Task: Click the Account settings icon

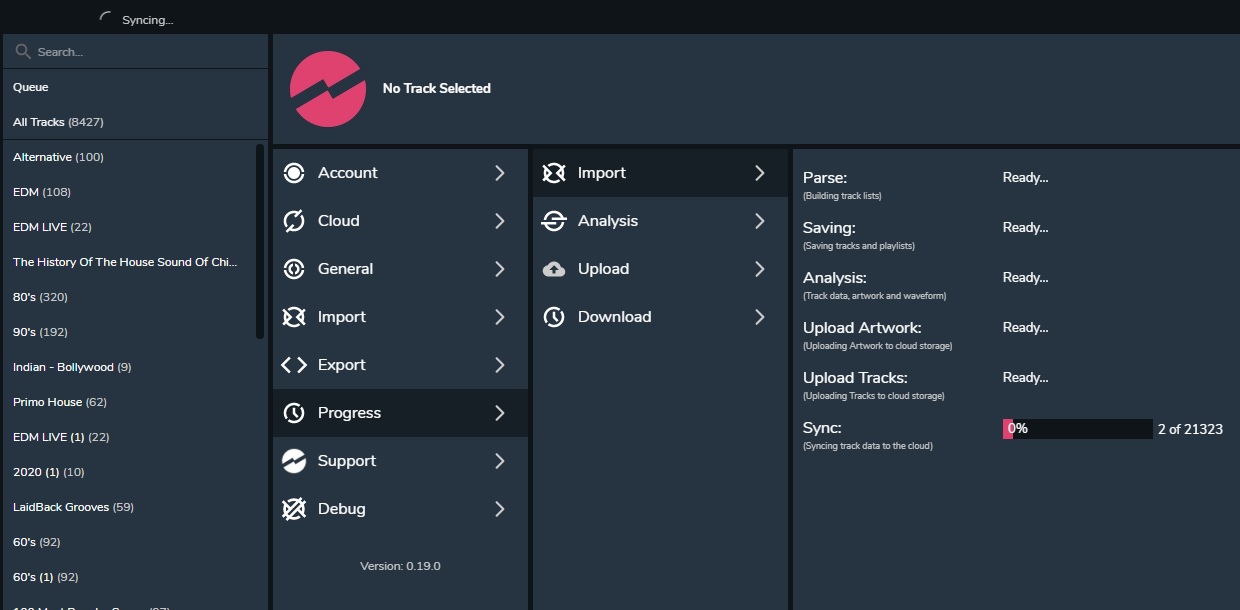Action: coord(294,173)
